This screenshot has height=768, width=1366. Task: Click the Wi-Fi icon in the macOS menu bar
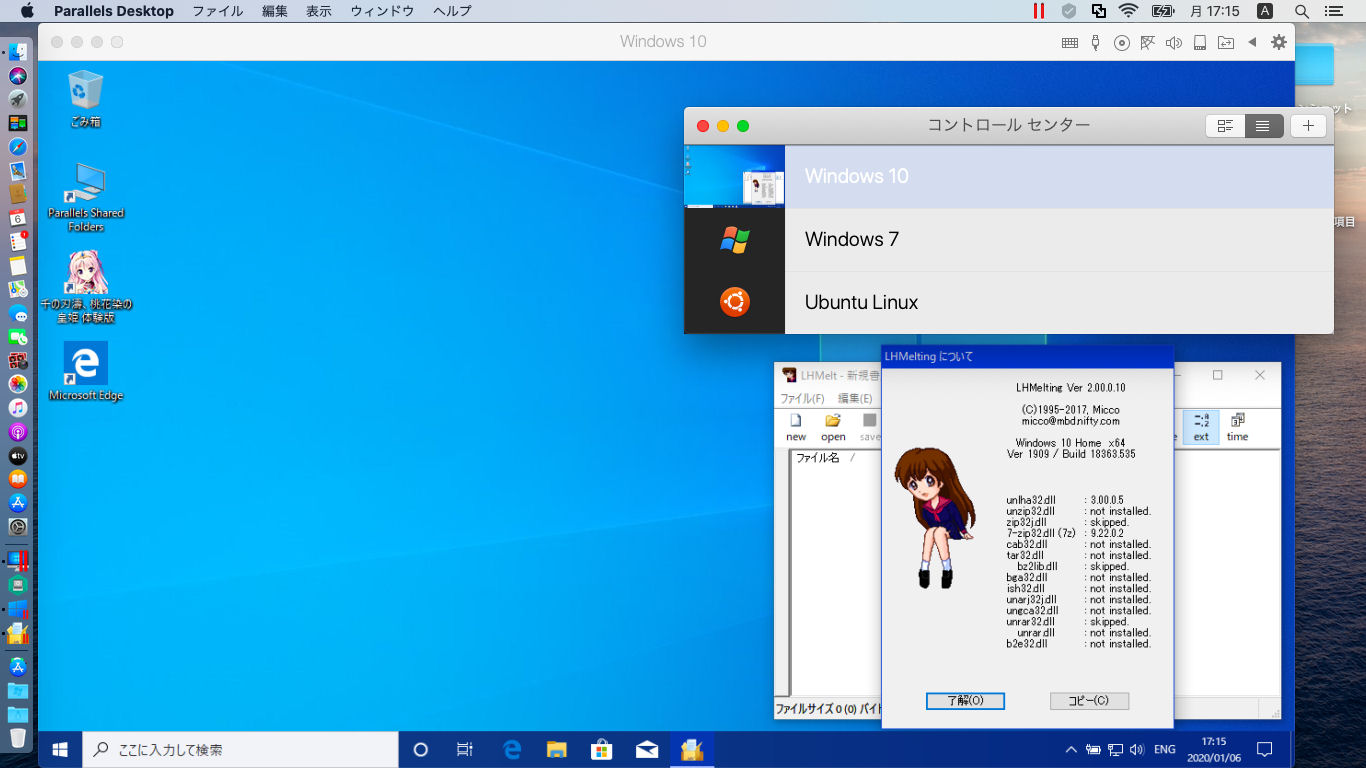[1129, 11]
